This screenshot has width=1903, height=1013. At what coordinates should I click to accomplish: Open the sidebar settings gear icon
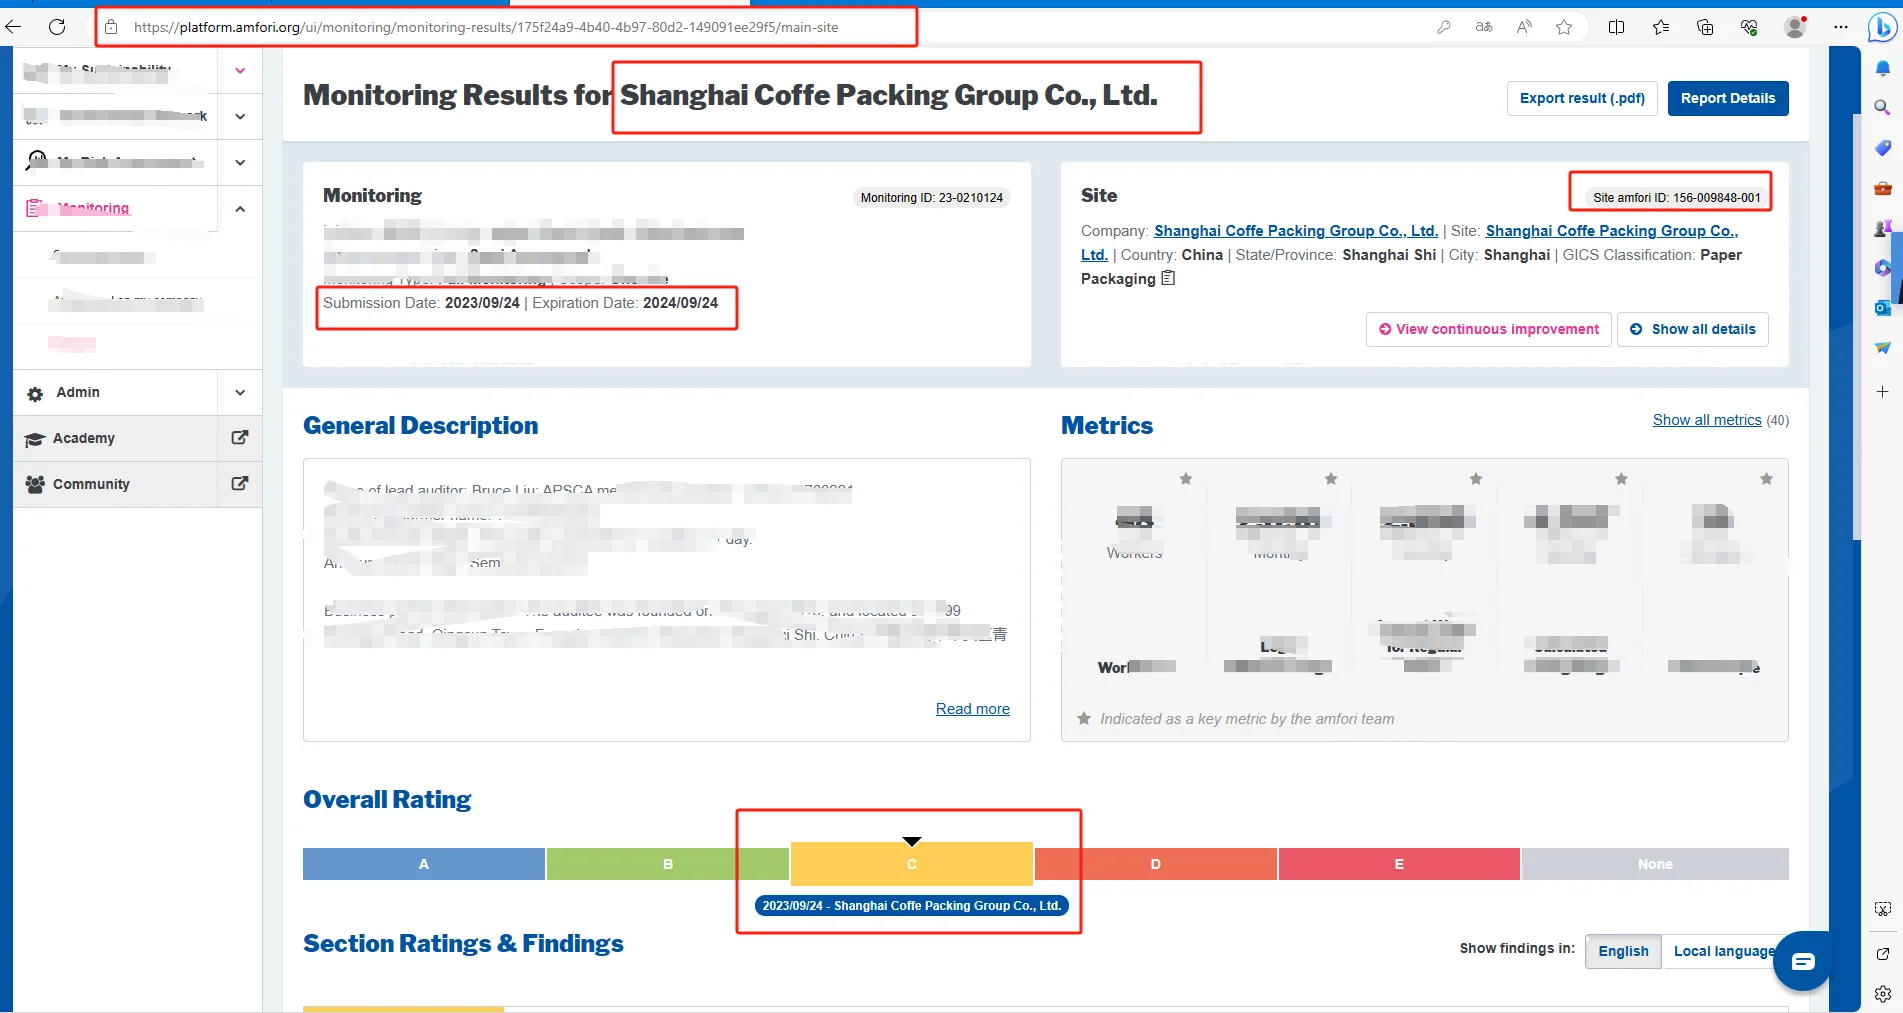point(1882,994)
